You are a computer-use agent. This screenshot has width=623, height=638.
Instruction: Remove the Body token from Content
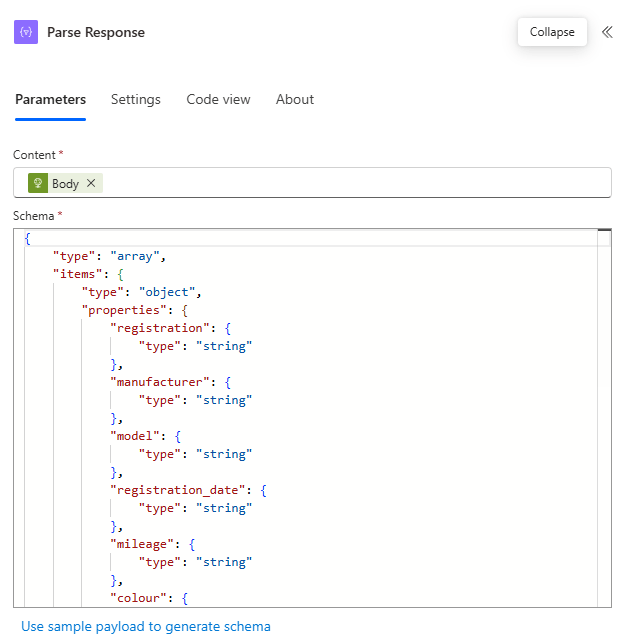(91, 183)
